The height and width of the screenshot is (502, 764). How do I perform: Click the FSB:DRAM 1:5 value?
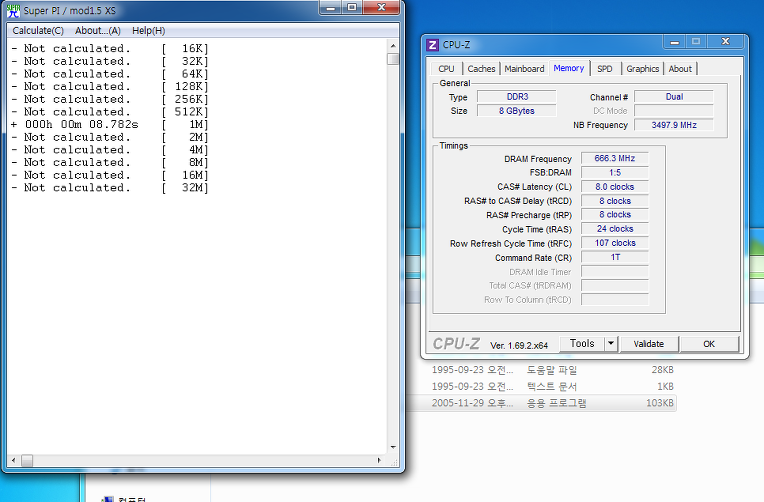point(615,173)
